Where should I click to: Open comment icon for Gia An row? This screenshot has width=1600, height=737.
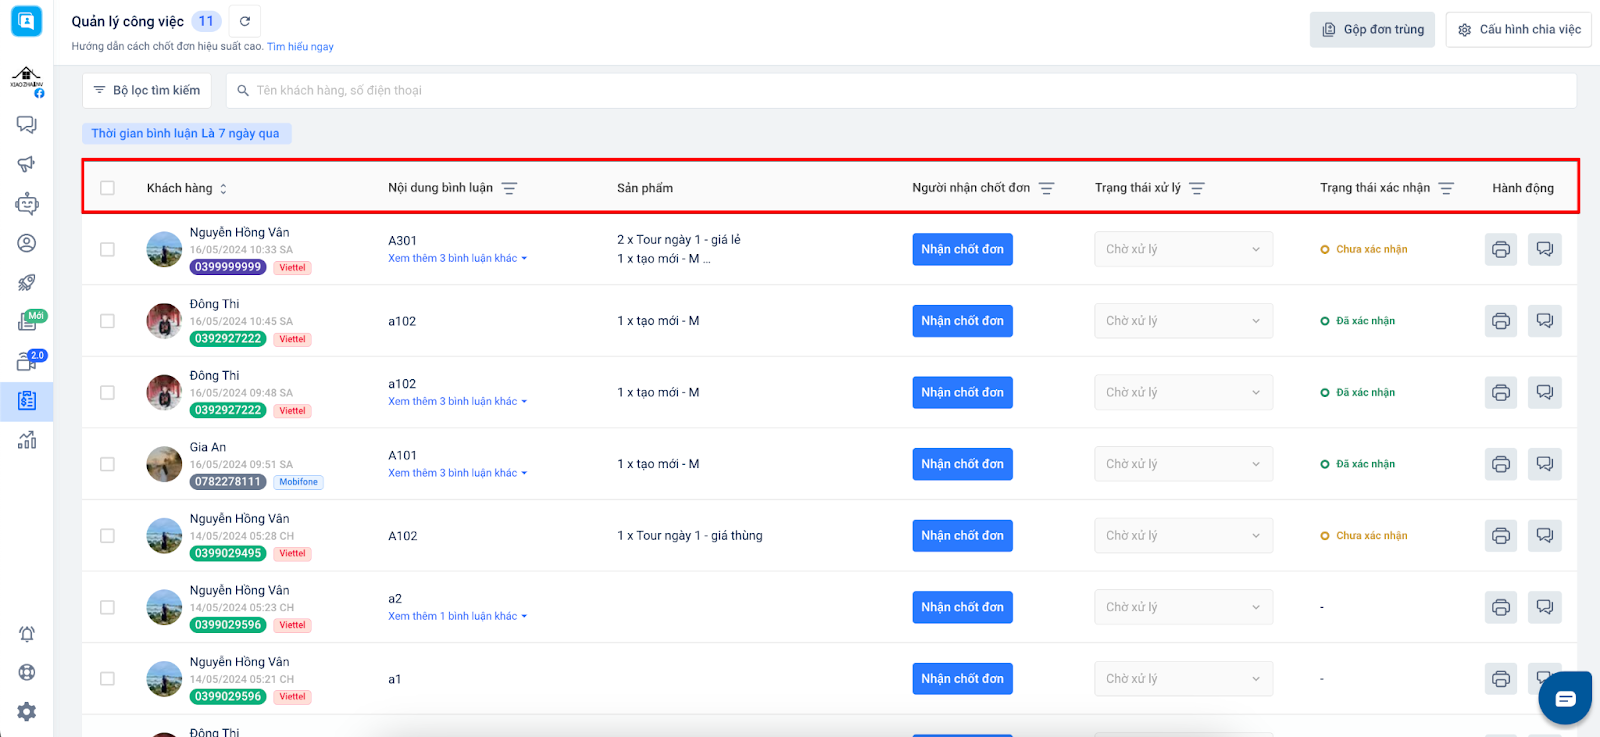[x=1544, y=464]
